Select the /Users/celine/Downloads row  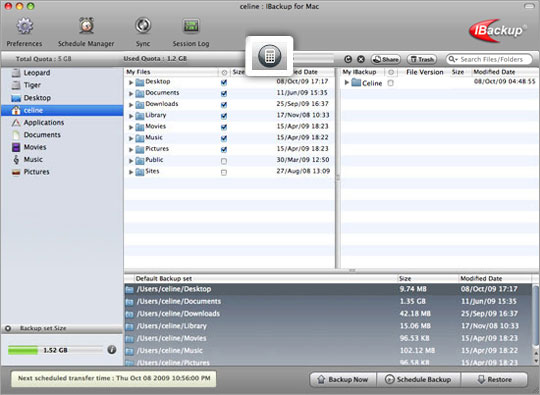tap(328, 314)
